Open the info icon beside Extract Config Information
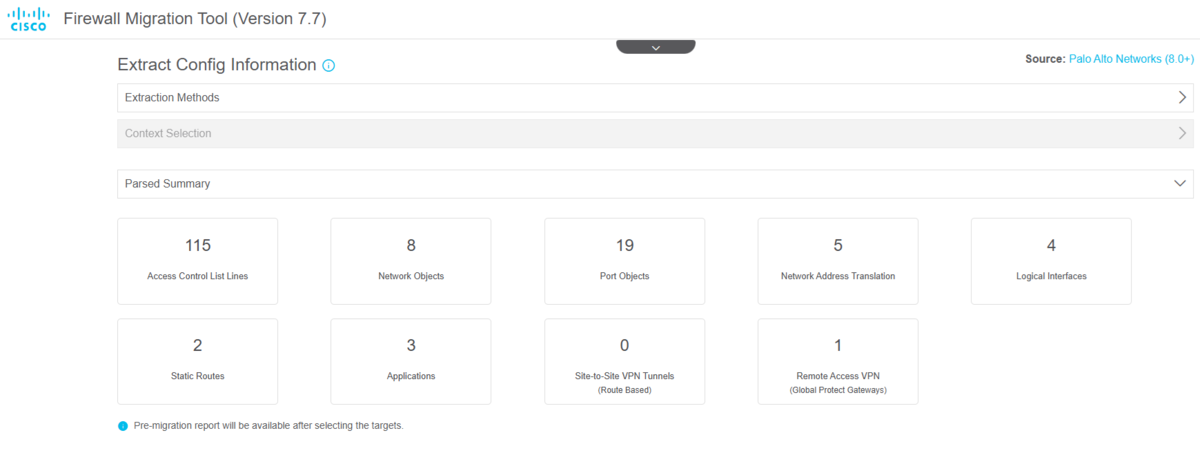The height and width of the screenshot is (455, 1200). coord(329,66)
